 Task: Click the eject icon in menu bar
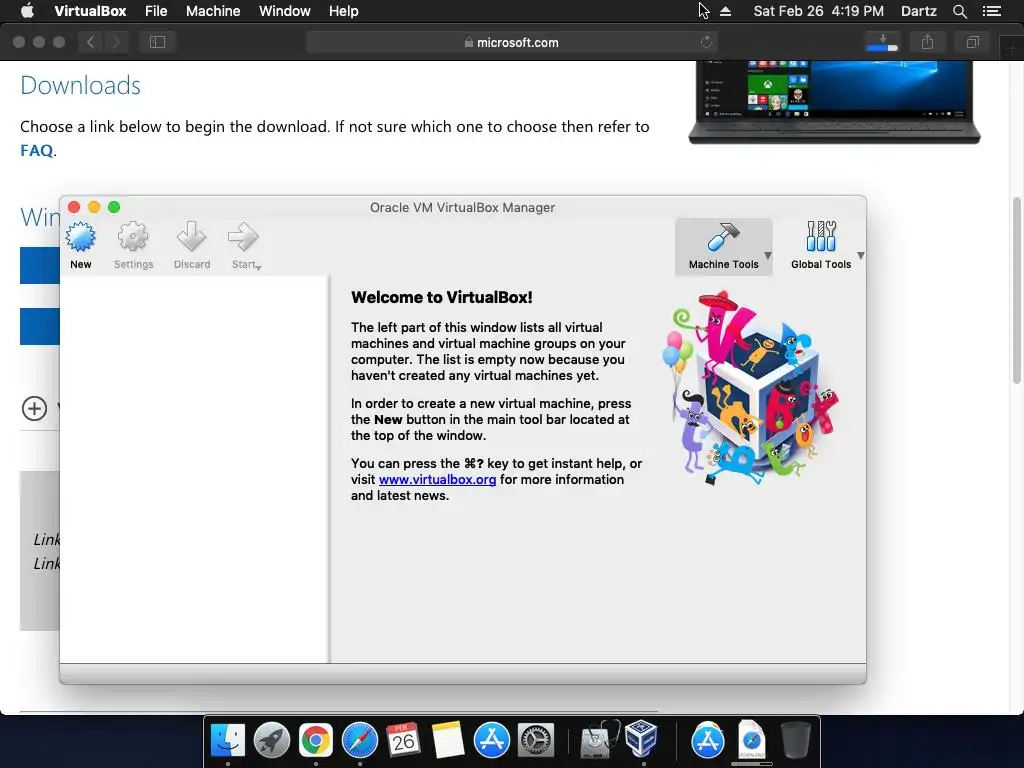pyautogui.click(x=726, y=11)
